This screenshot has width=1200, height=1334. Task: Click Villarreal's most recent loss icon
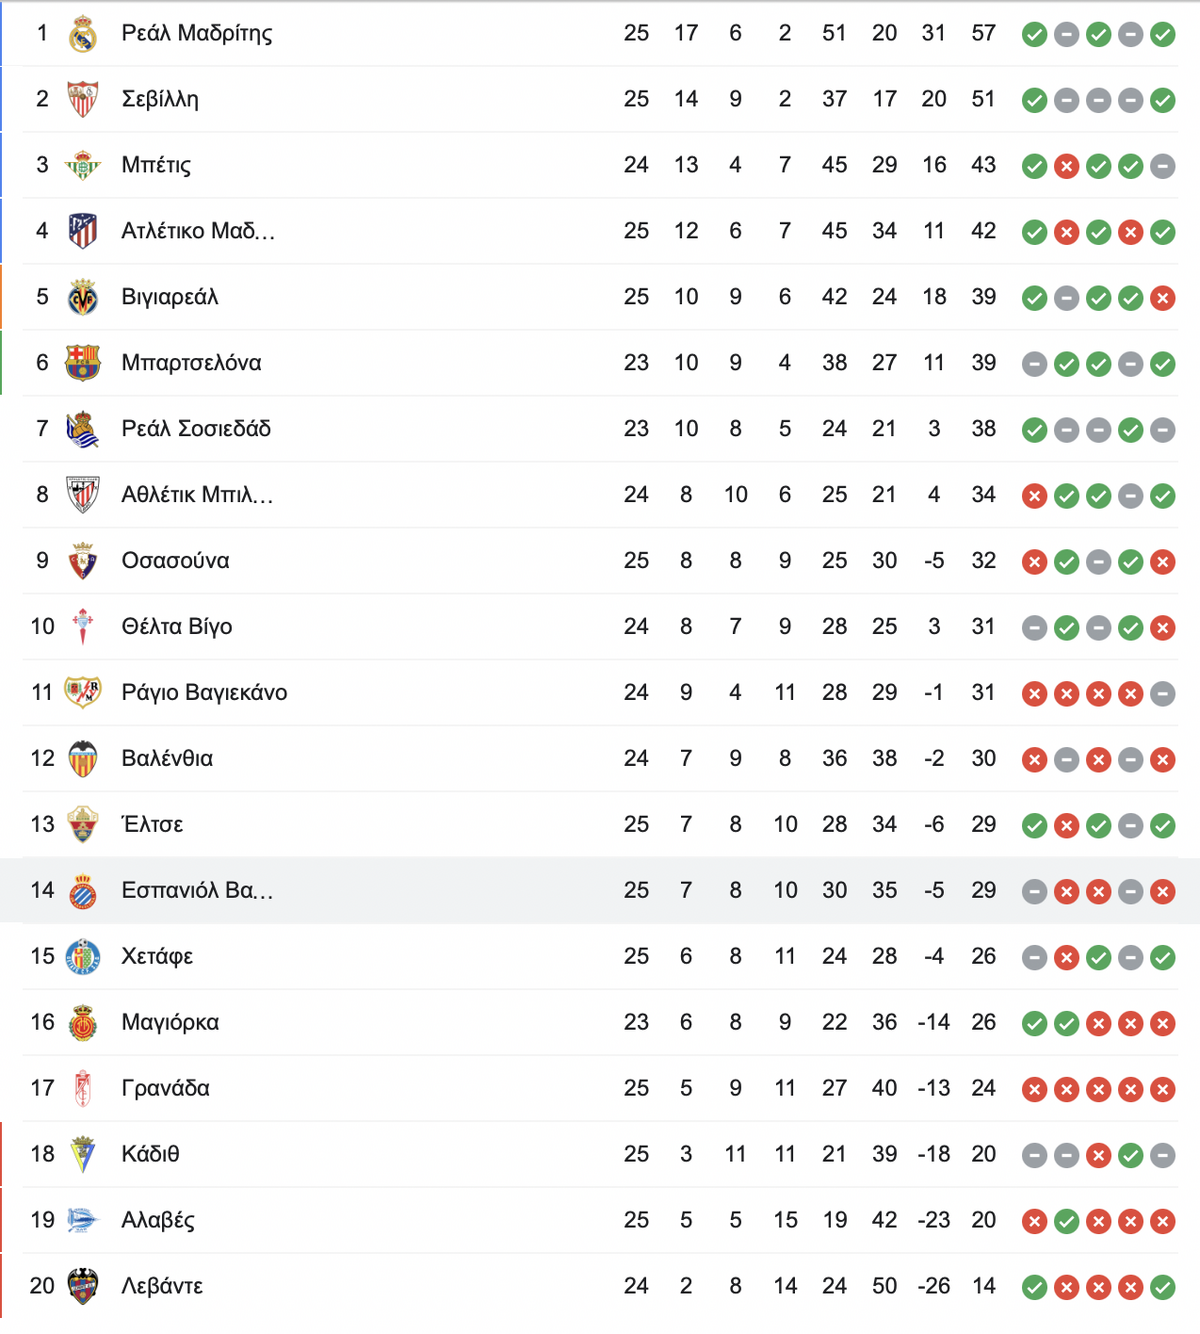pyautogui.click(x=1162, y=298)
